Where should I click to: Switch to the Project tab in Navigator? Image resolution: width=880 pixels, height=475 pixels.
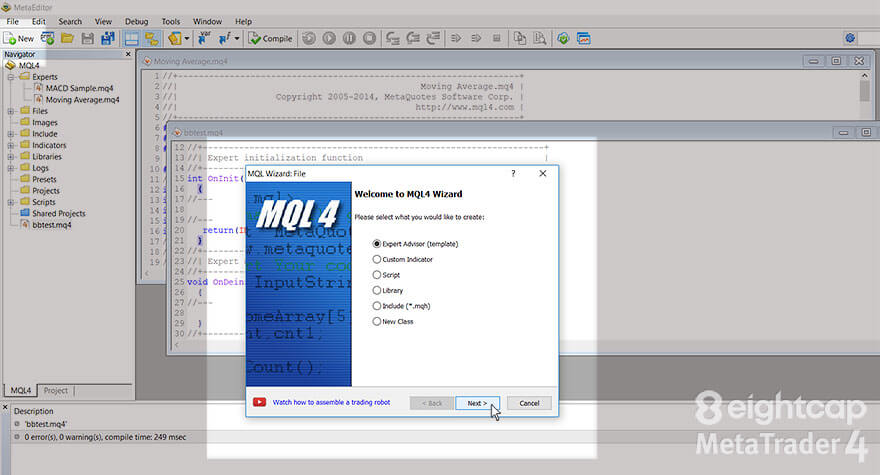point(56,390)
